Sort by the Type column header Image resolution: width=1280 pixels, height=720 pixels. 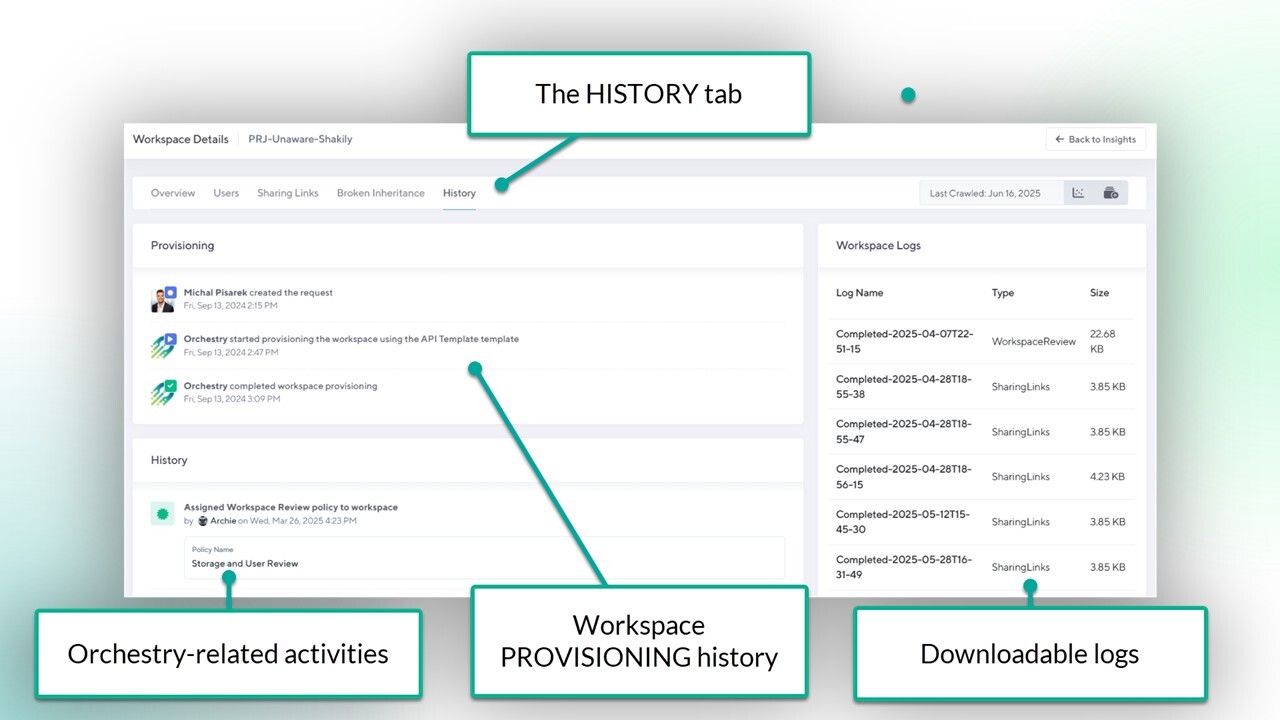point(1003,293)
